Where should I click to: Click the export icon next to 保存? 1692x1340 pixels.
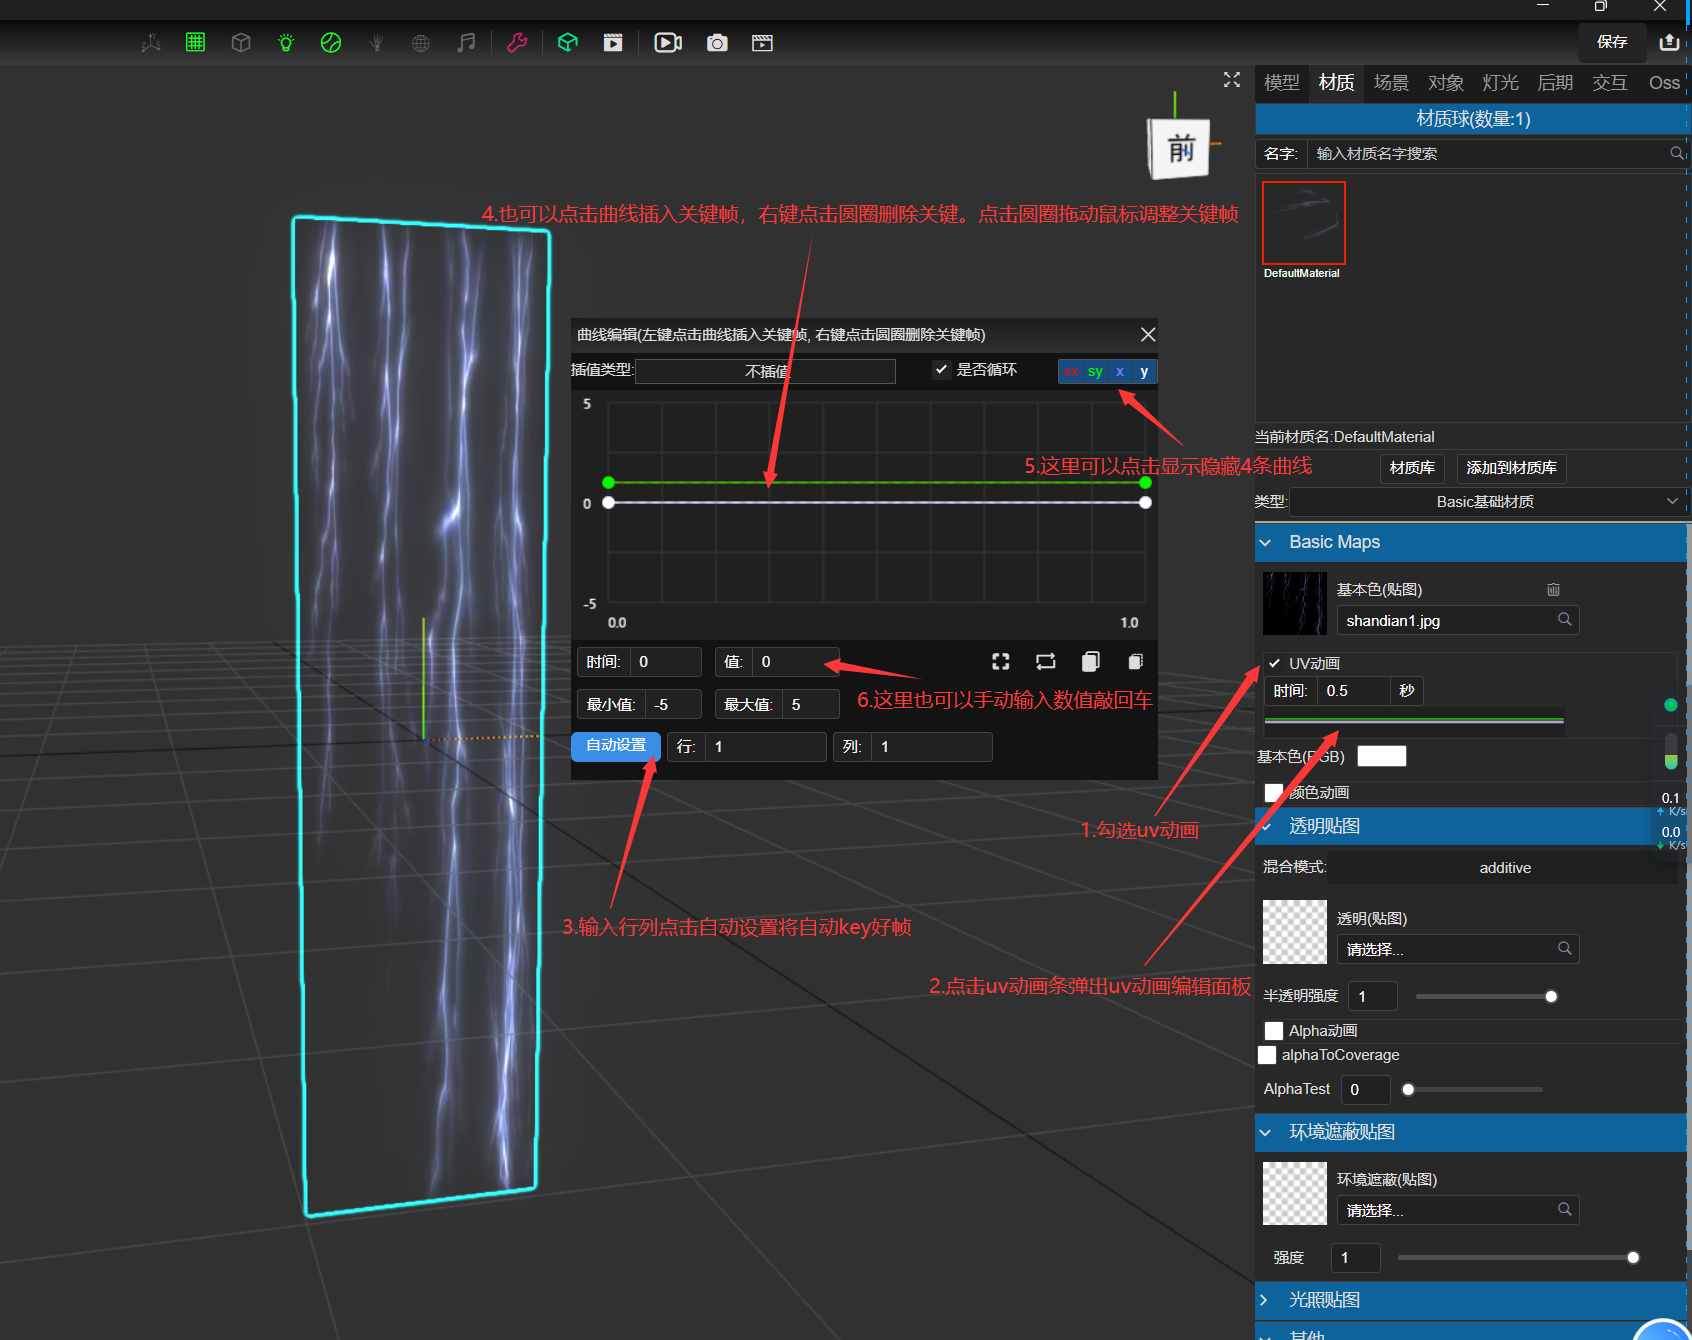[x=1669, y=42]
